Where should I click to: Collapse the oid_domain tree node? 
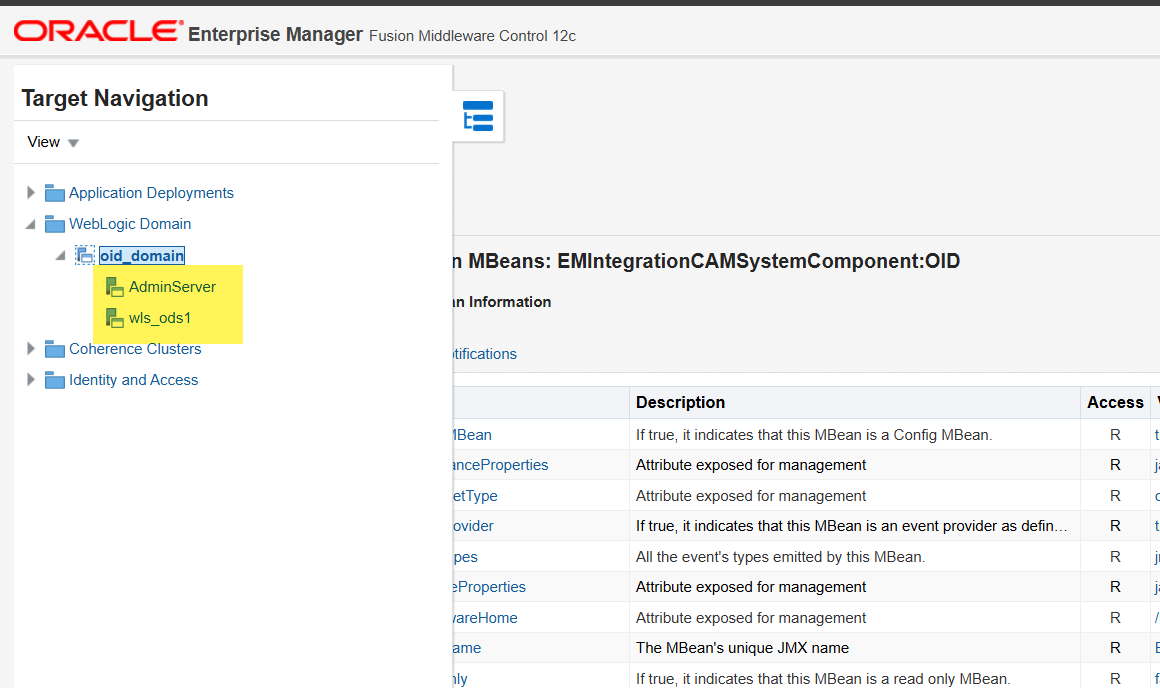pos(61,256)
